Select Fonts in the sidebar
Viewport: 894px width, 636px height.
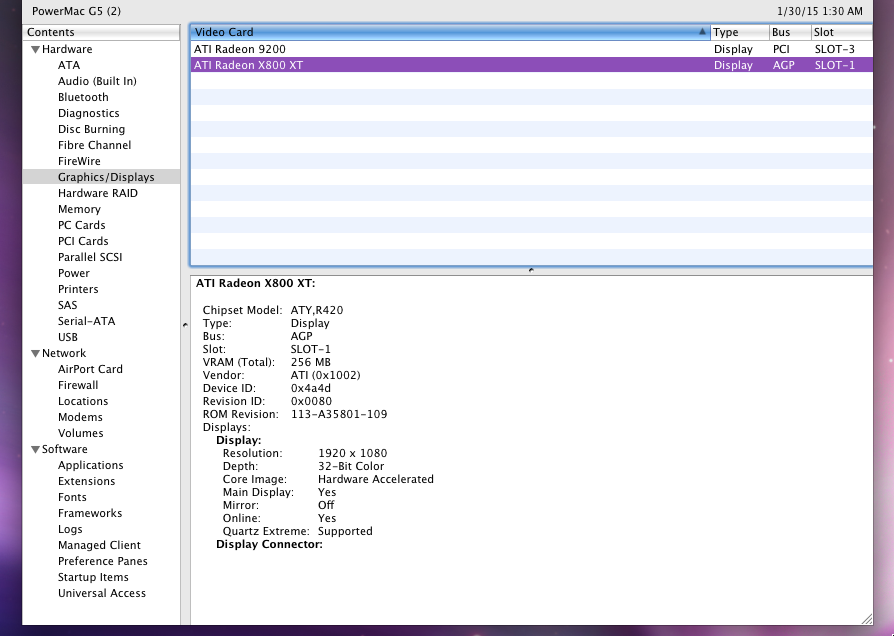(72, 497)
